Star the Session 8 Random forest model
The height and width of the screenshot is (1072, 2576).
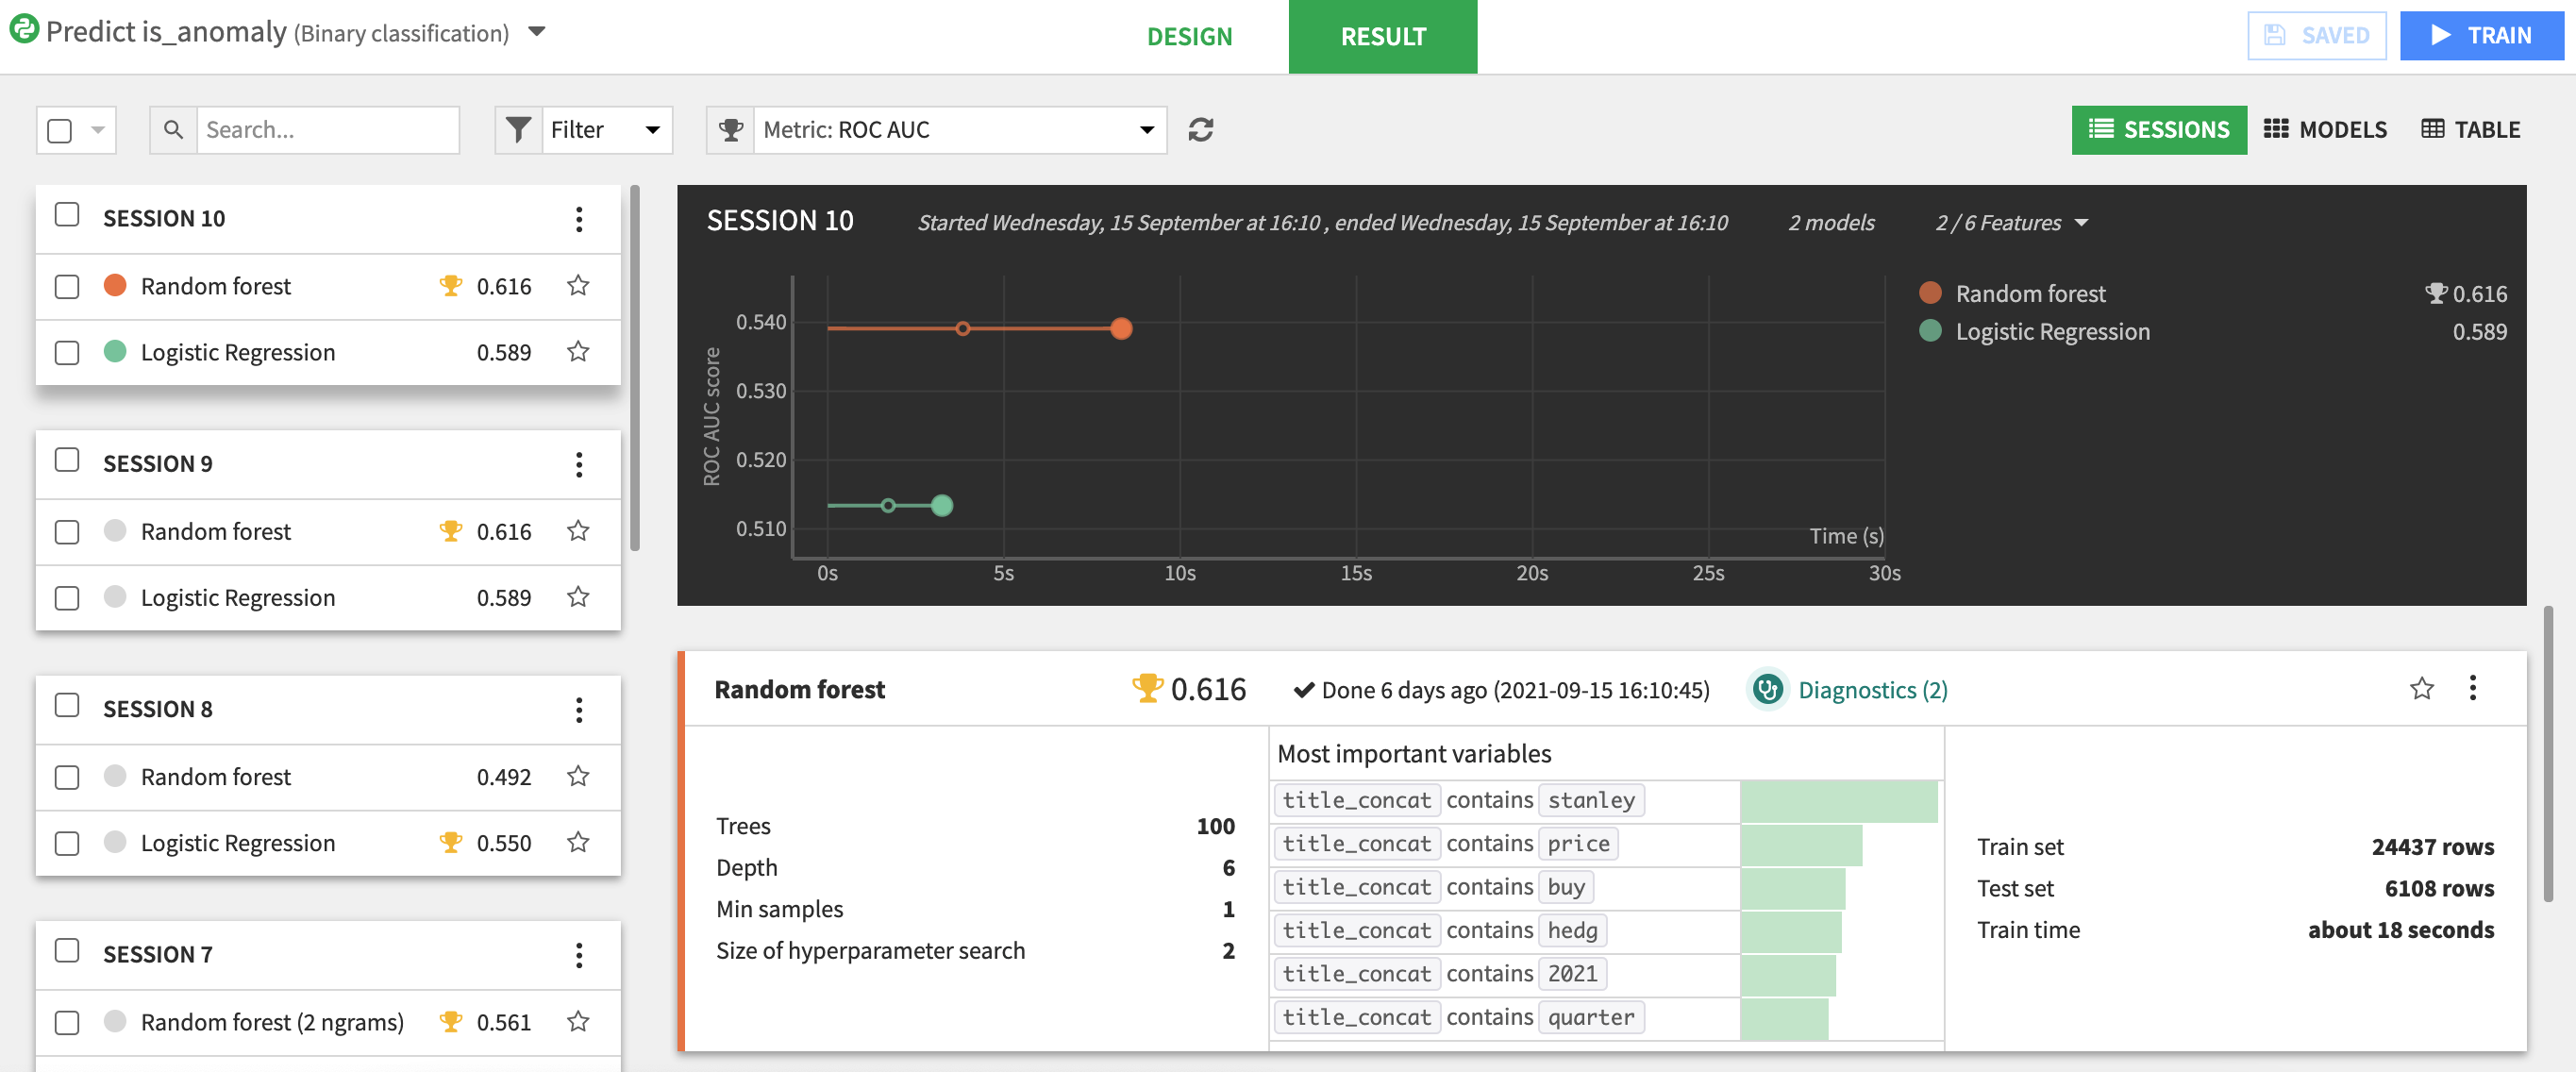578,776
